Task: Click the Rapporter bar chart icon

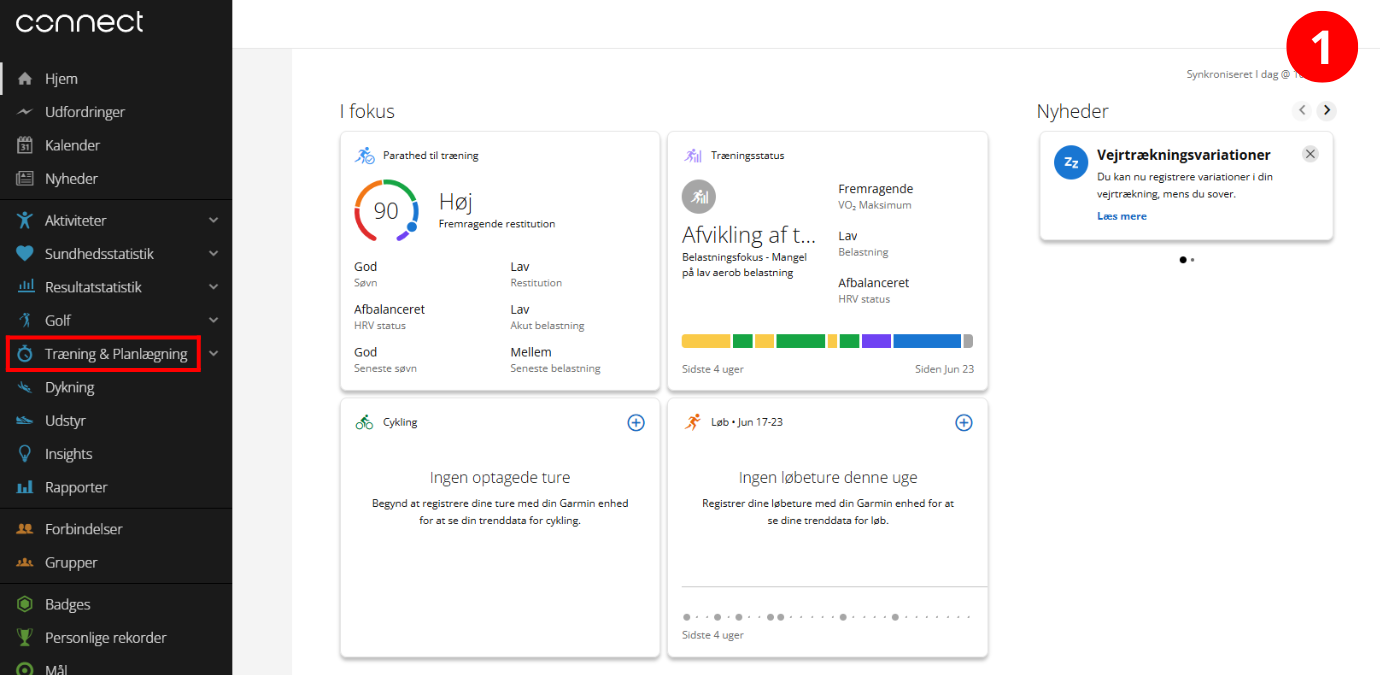Action: click(x=25, y=488)
